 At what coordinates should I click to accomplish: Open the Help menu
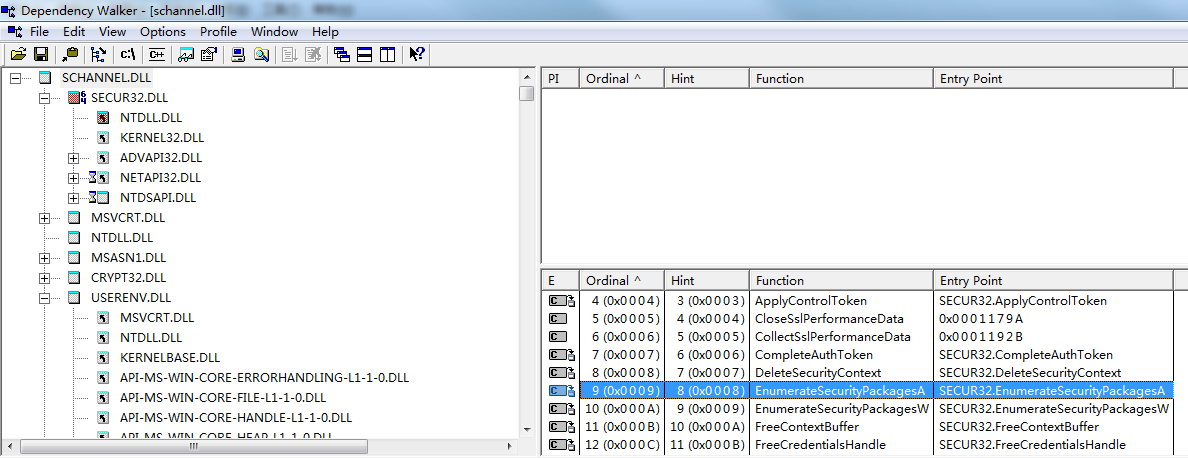[x=325, y=32]
